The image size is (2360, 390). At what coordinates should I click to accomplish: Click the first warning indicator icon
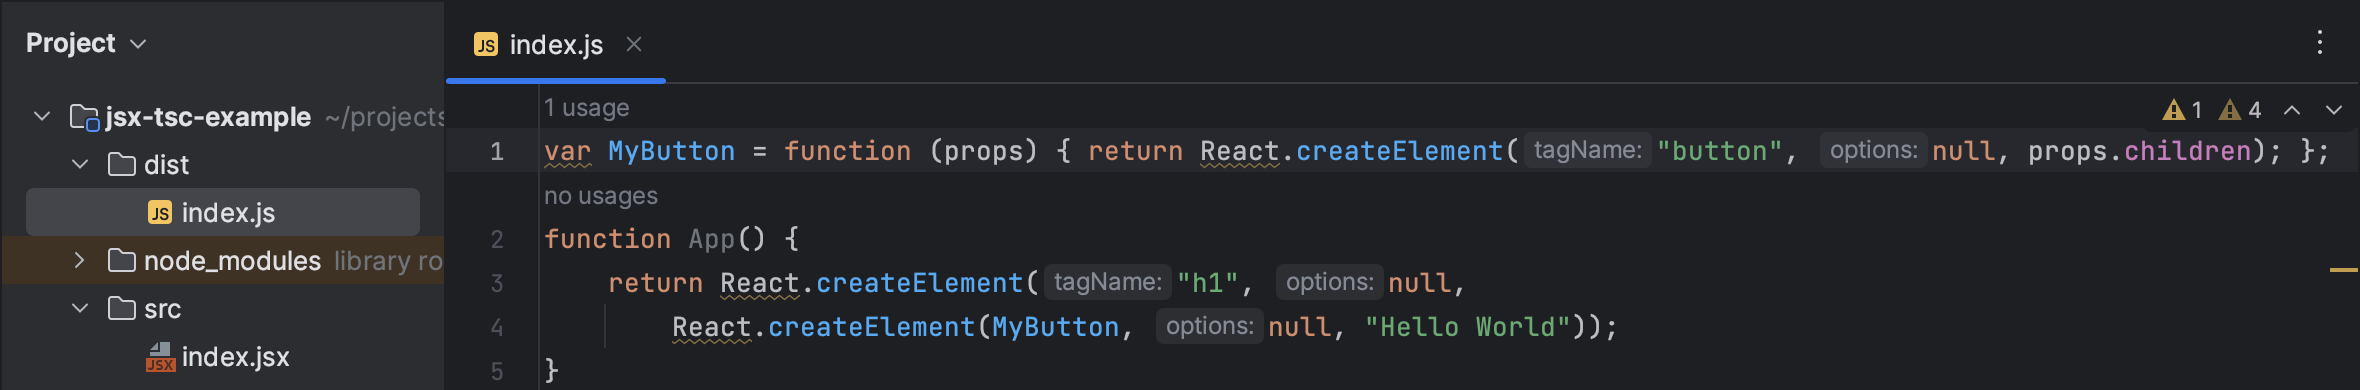tap(2173, 110)
